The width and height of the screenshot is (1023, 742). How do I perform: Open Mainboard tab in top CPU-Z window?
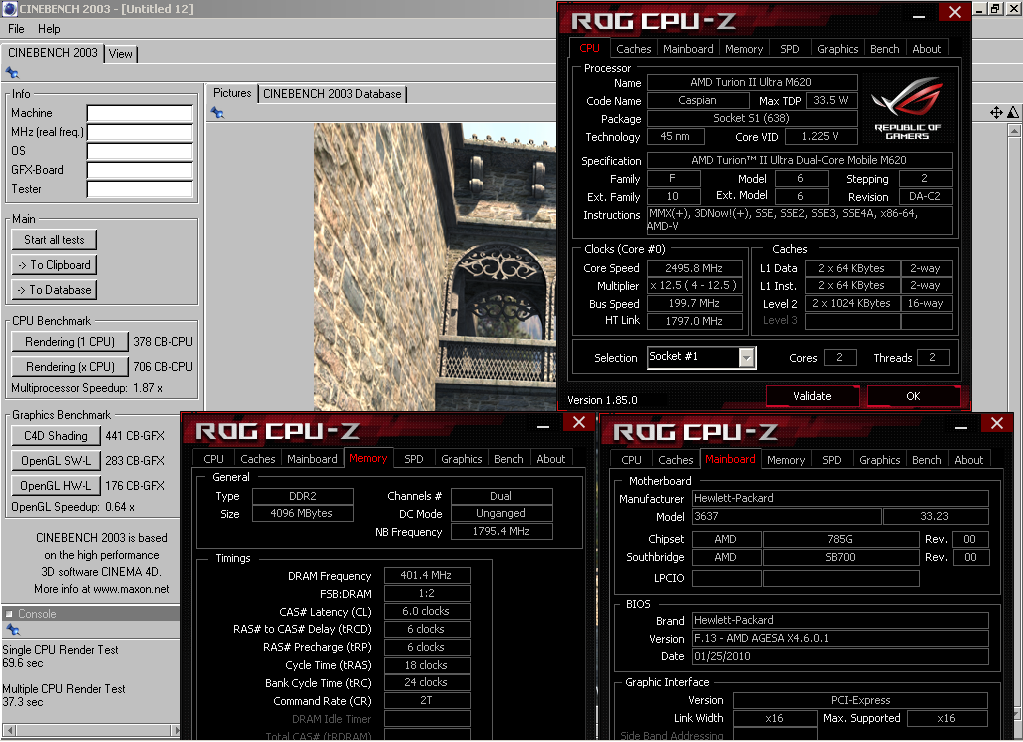point(688,49)
